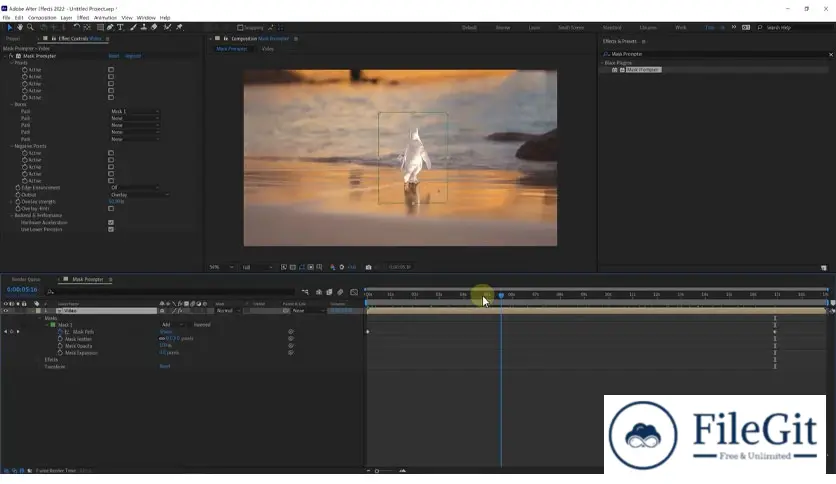Click the Mask Opacity stopwatch icon
This screenshot has height=484, width=836.
click(x=60, y=345)
